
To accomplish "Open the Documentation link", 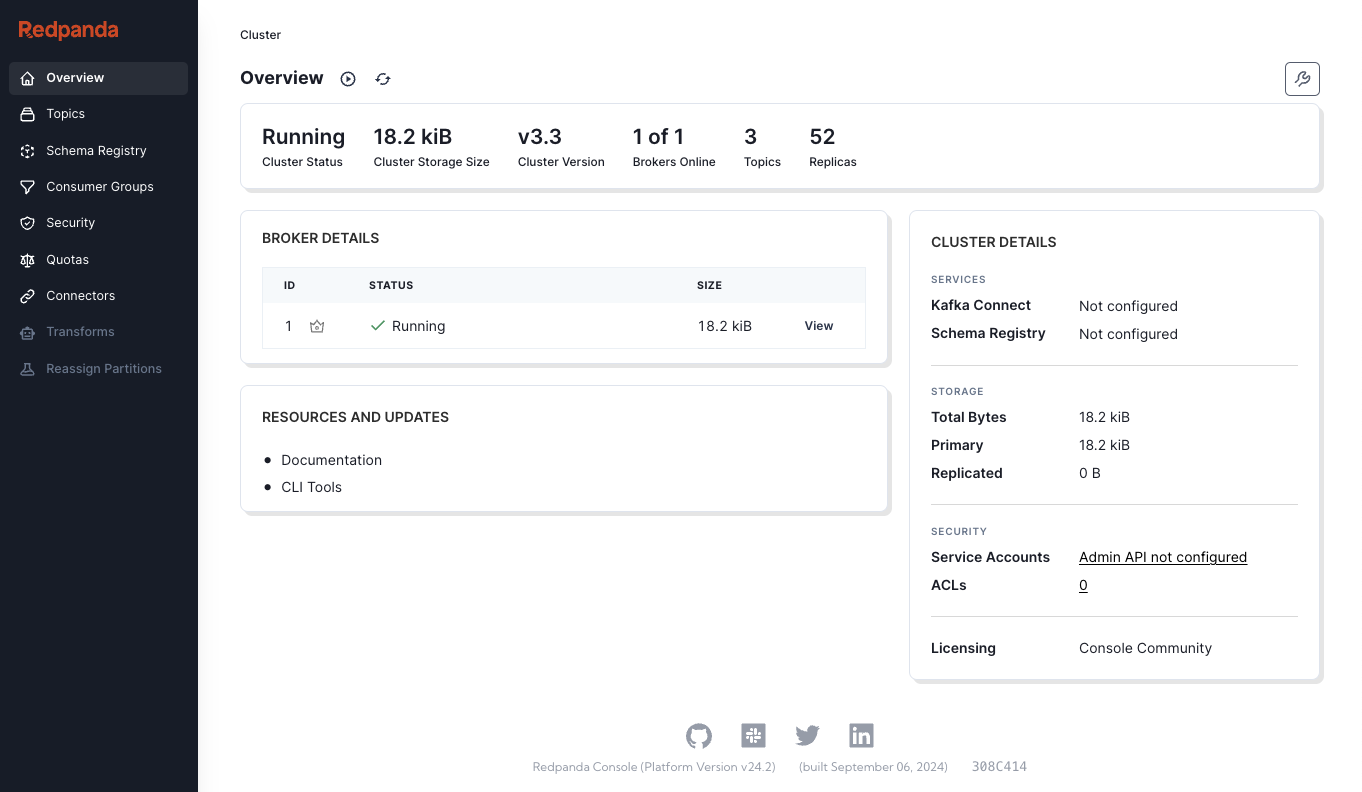I will click(x=331, y=460).
